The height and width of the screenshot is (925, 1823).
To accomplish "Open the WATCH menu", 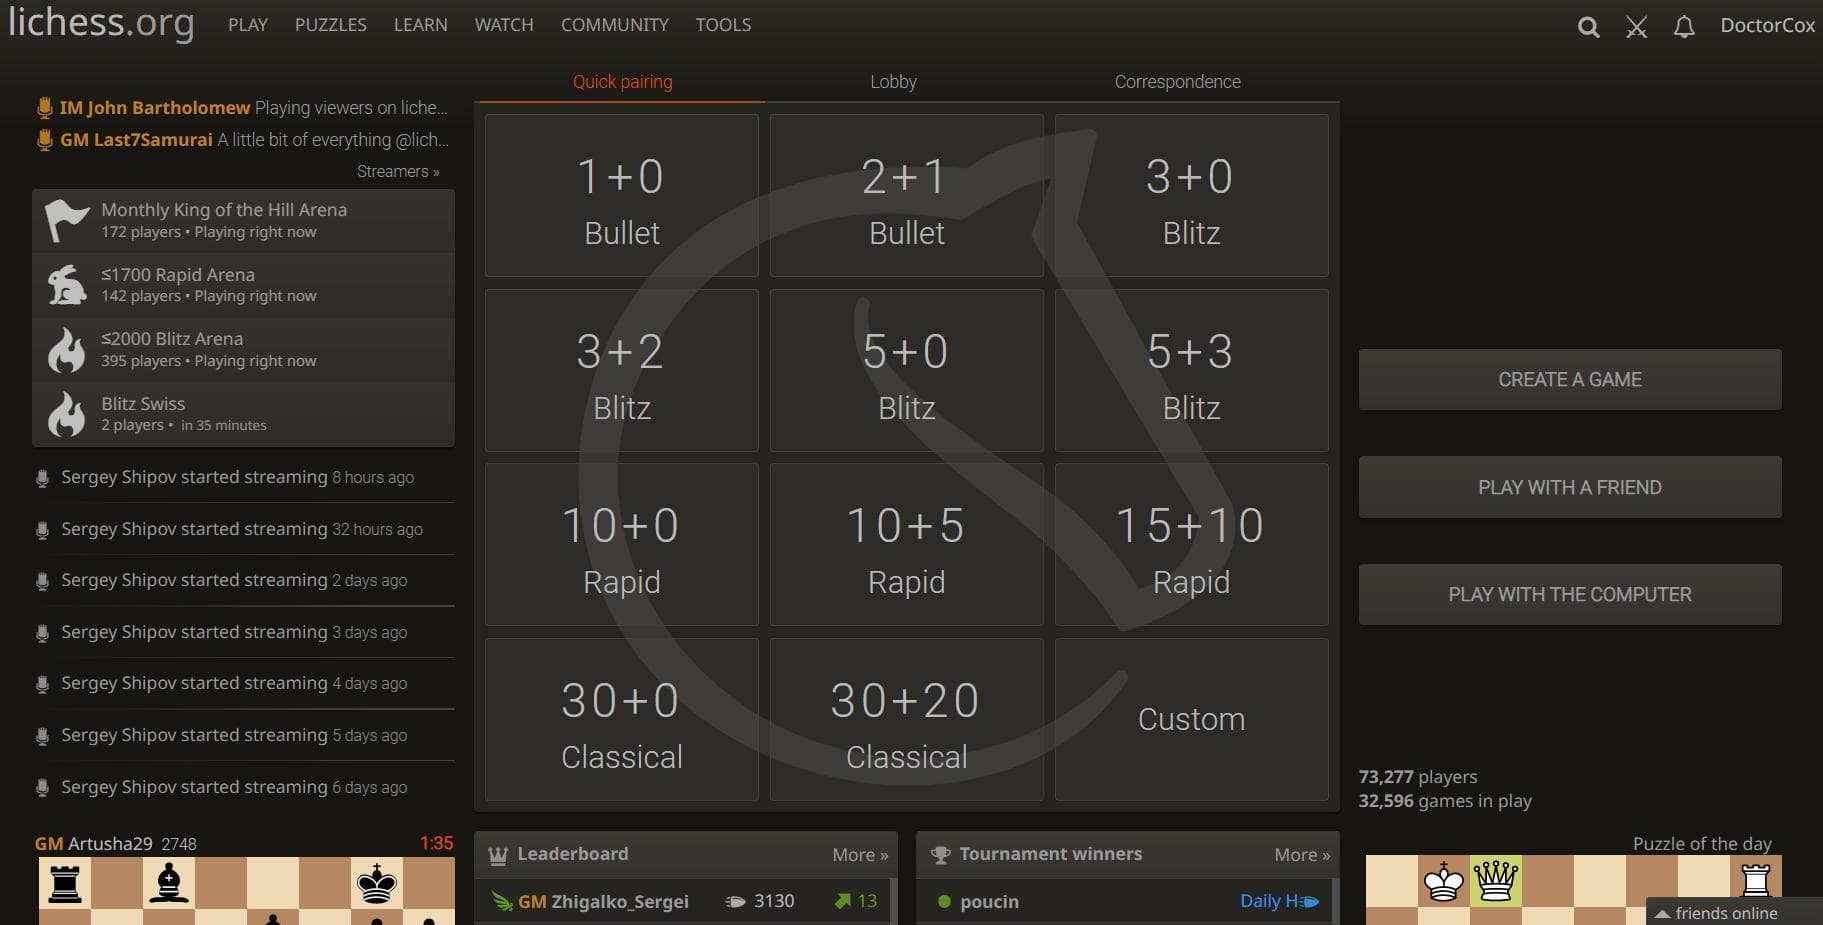I will click(x=504, y=25).
